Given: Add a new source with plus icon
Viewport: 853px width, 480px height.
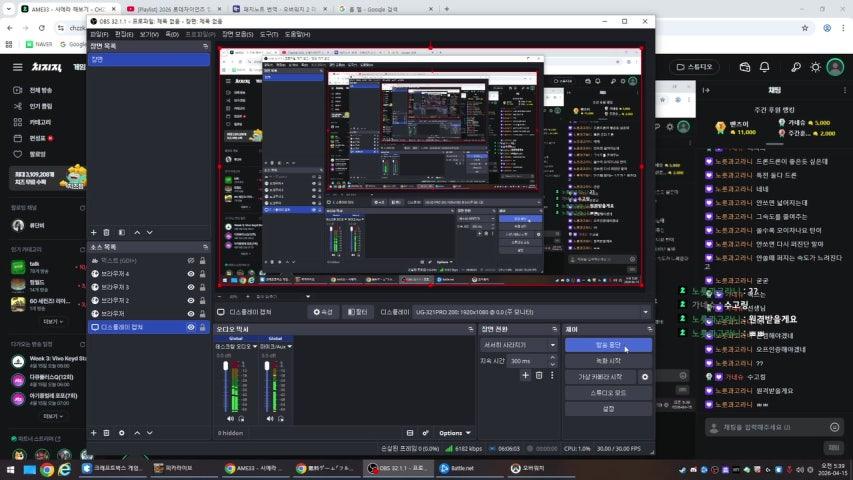Looking at the screenshot, I should pyautogui.click(x=94, y=433).
